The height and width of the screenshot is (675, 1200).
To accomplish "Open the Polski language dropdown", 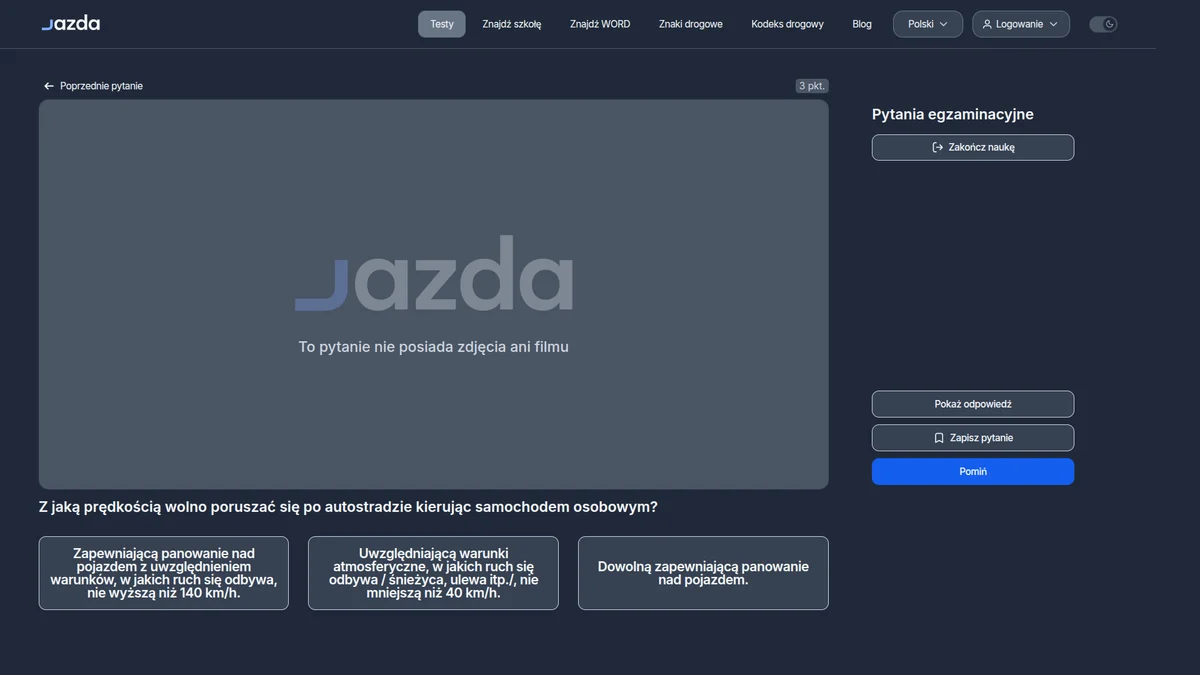I will pos(928,24).
